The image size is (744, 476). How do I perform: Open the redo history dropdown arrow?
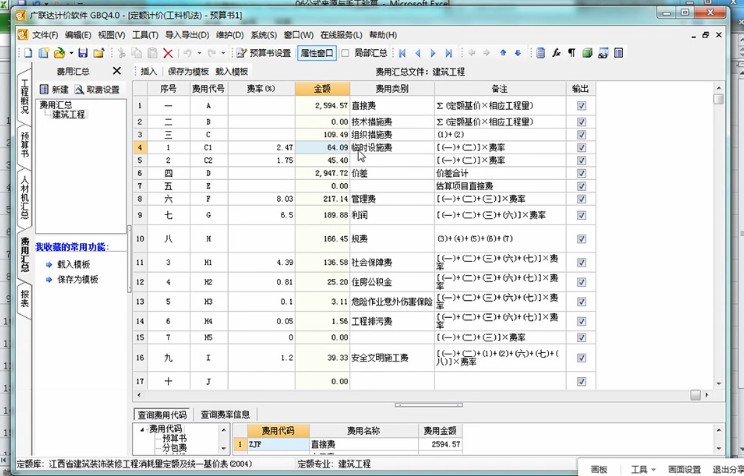223,53
